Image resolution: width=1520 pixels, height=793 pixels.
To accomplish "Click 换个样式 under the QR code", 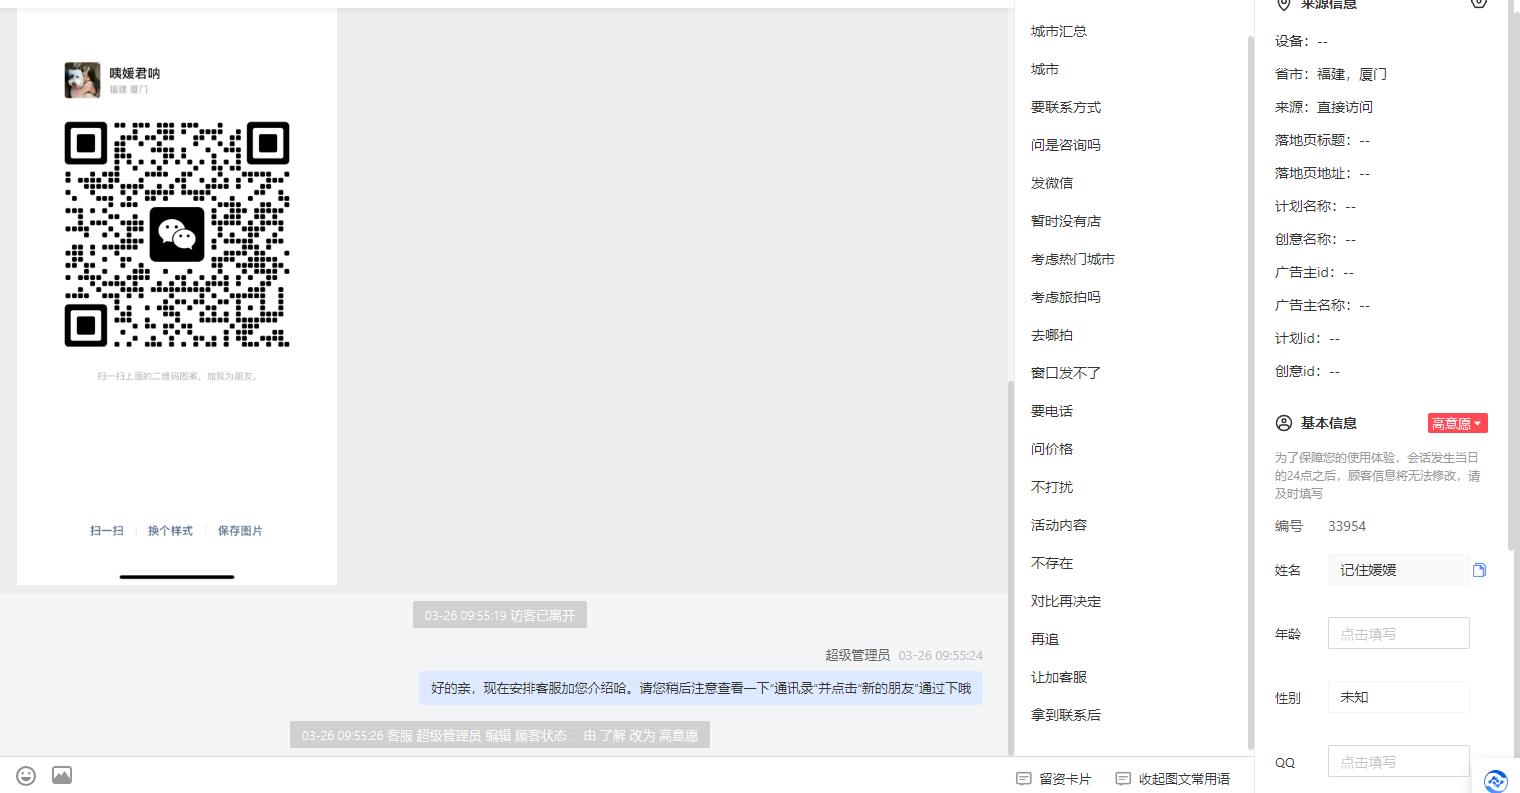I will (170, 531).
